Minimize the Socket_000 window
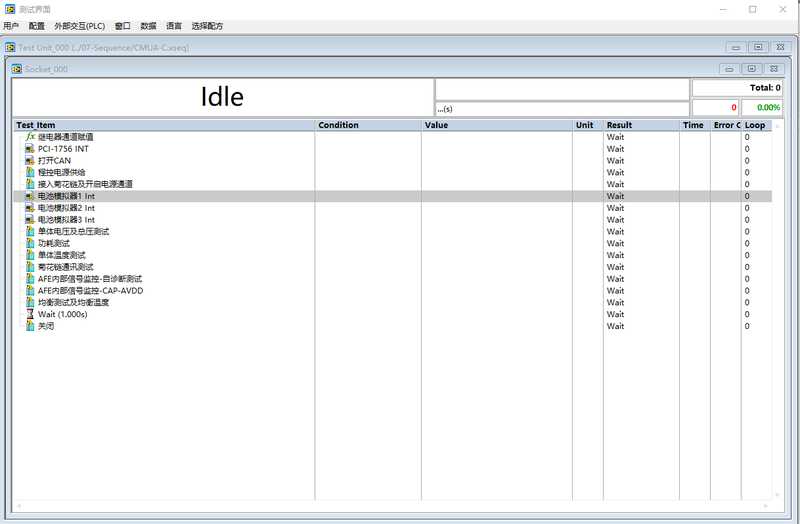The width and height of the screenshot is (800, 524). 730,69
